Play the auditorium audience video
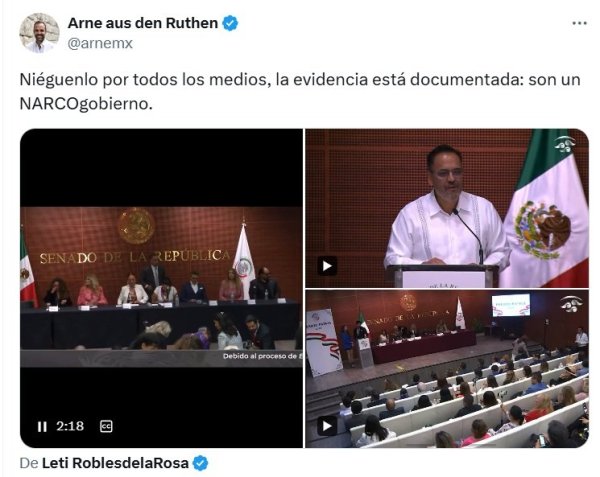This screenshot has height=477, width=600. tap(327, 425)
